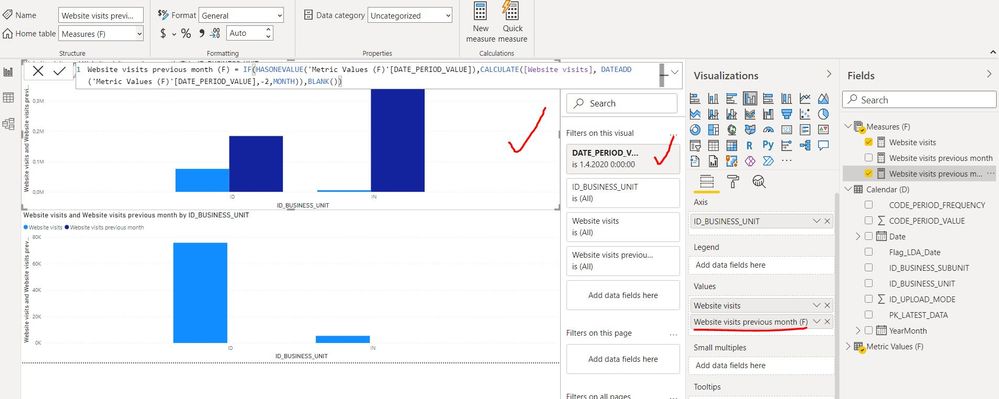Select the funnel chart visual icon
Image resolution: width=999 pixels, height=399 pixels.
(x=786, y=114)
